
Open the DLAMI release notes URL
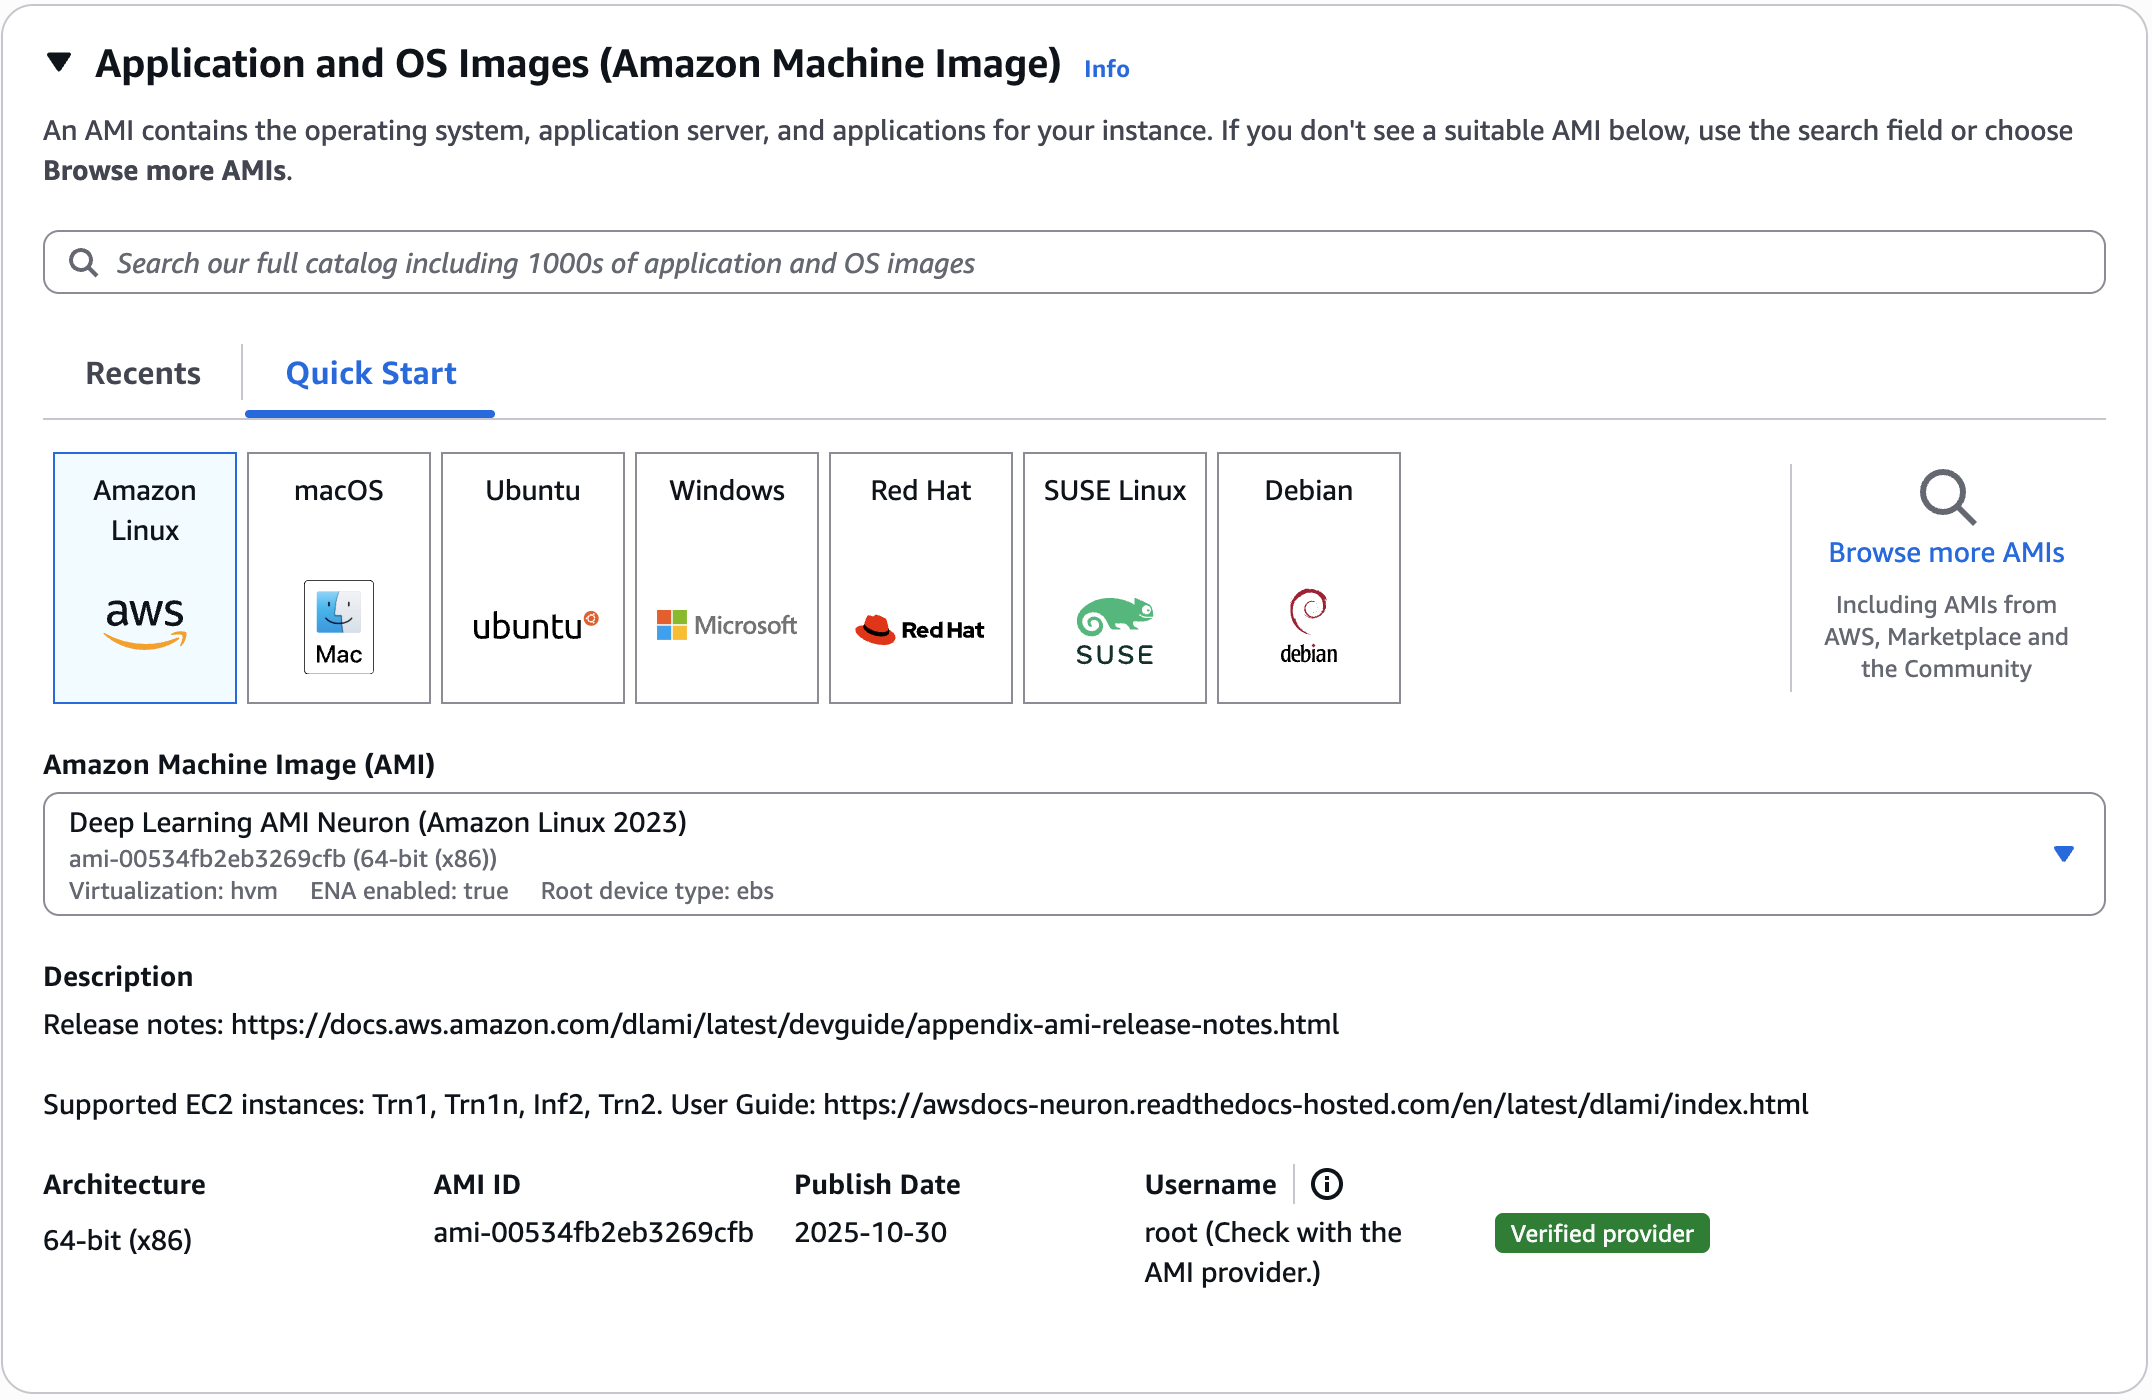[x=784, y=1023]
